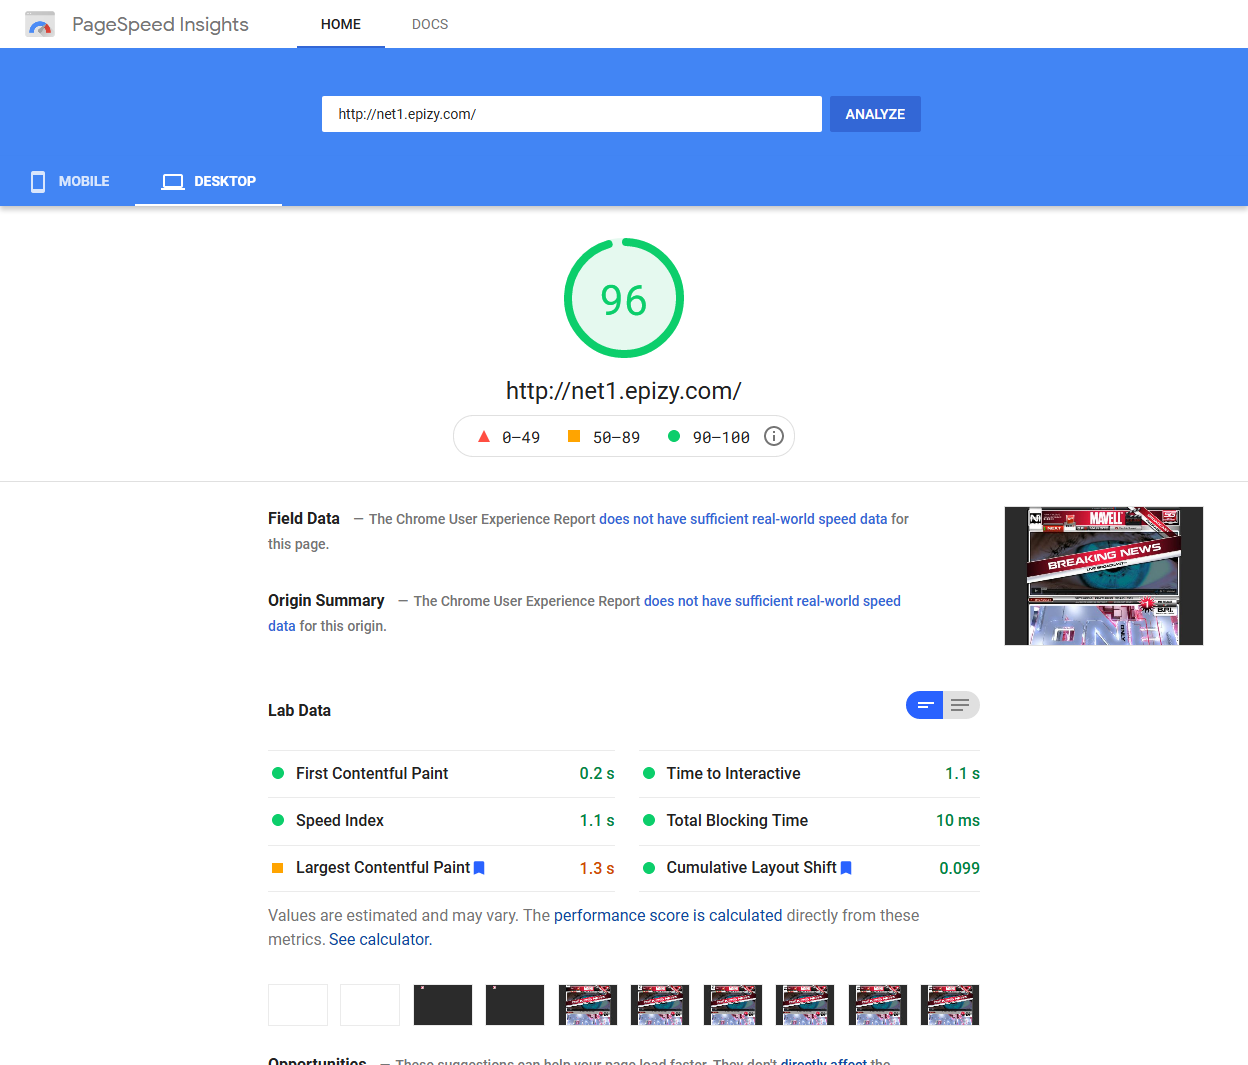Click the 'Time to Interactive' metric label
This screenshot has width=1248, height=1065.
point(734,773)
